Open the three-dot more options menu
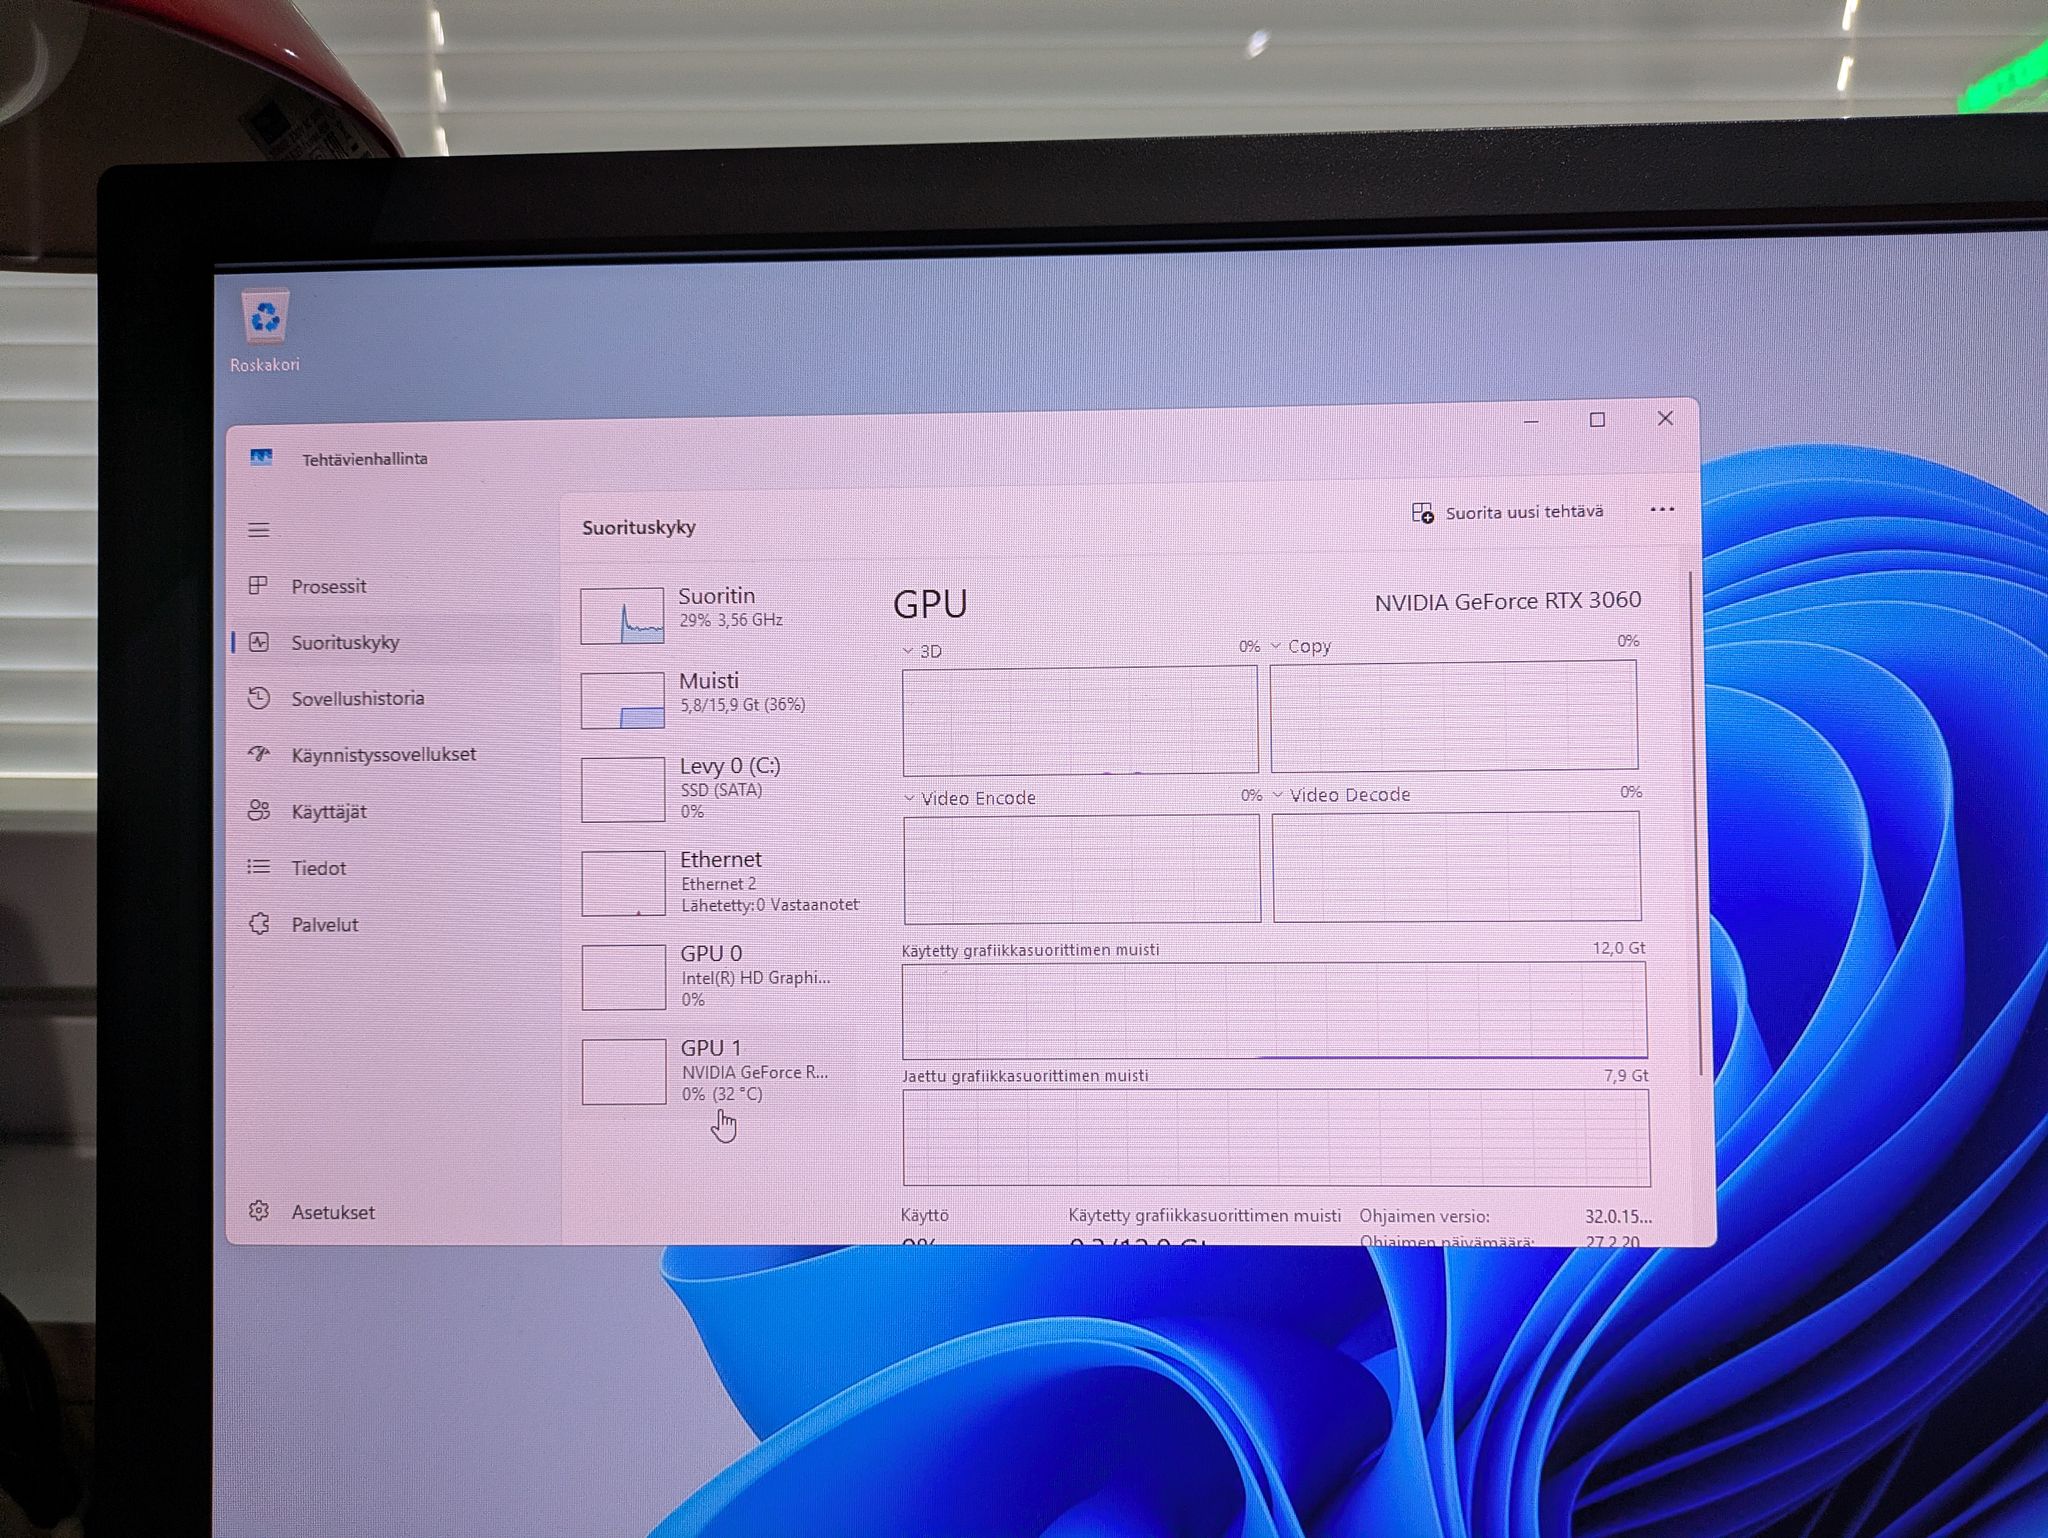Image resolution: width=2048 pixels, height=1538 pixels. tap(1662, 510)
